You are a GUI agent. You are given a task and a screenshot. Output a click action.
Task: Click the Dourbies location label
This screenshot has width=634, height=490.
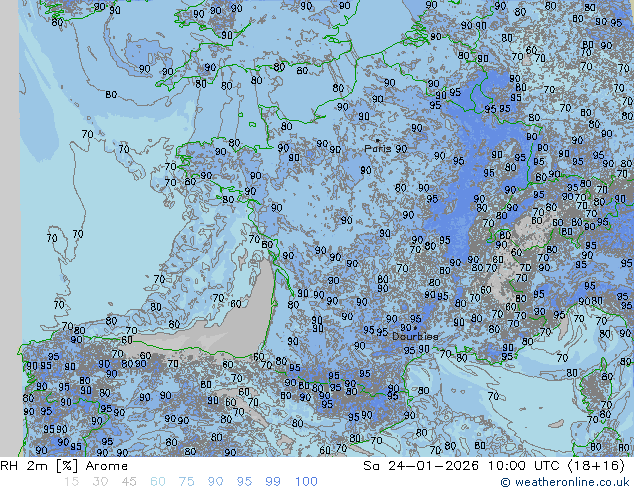(x=415, y=336)
